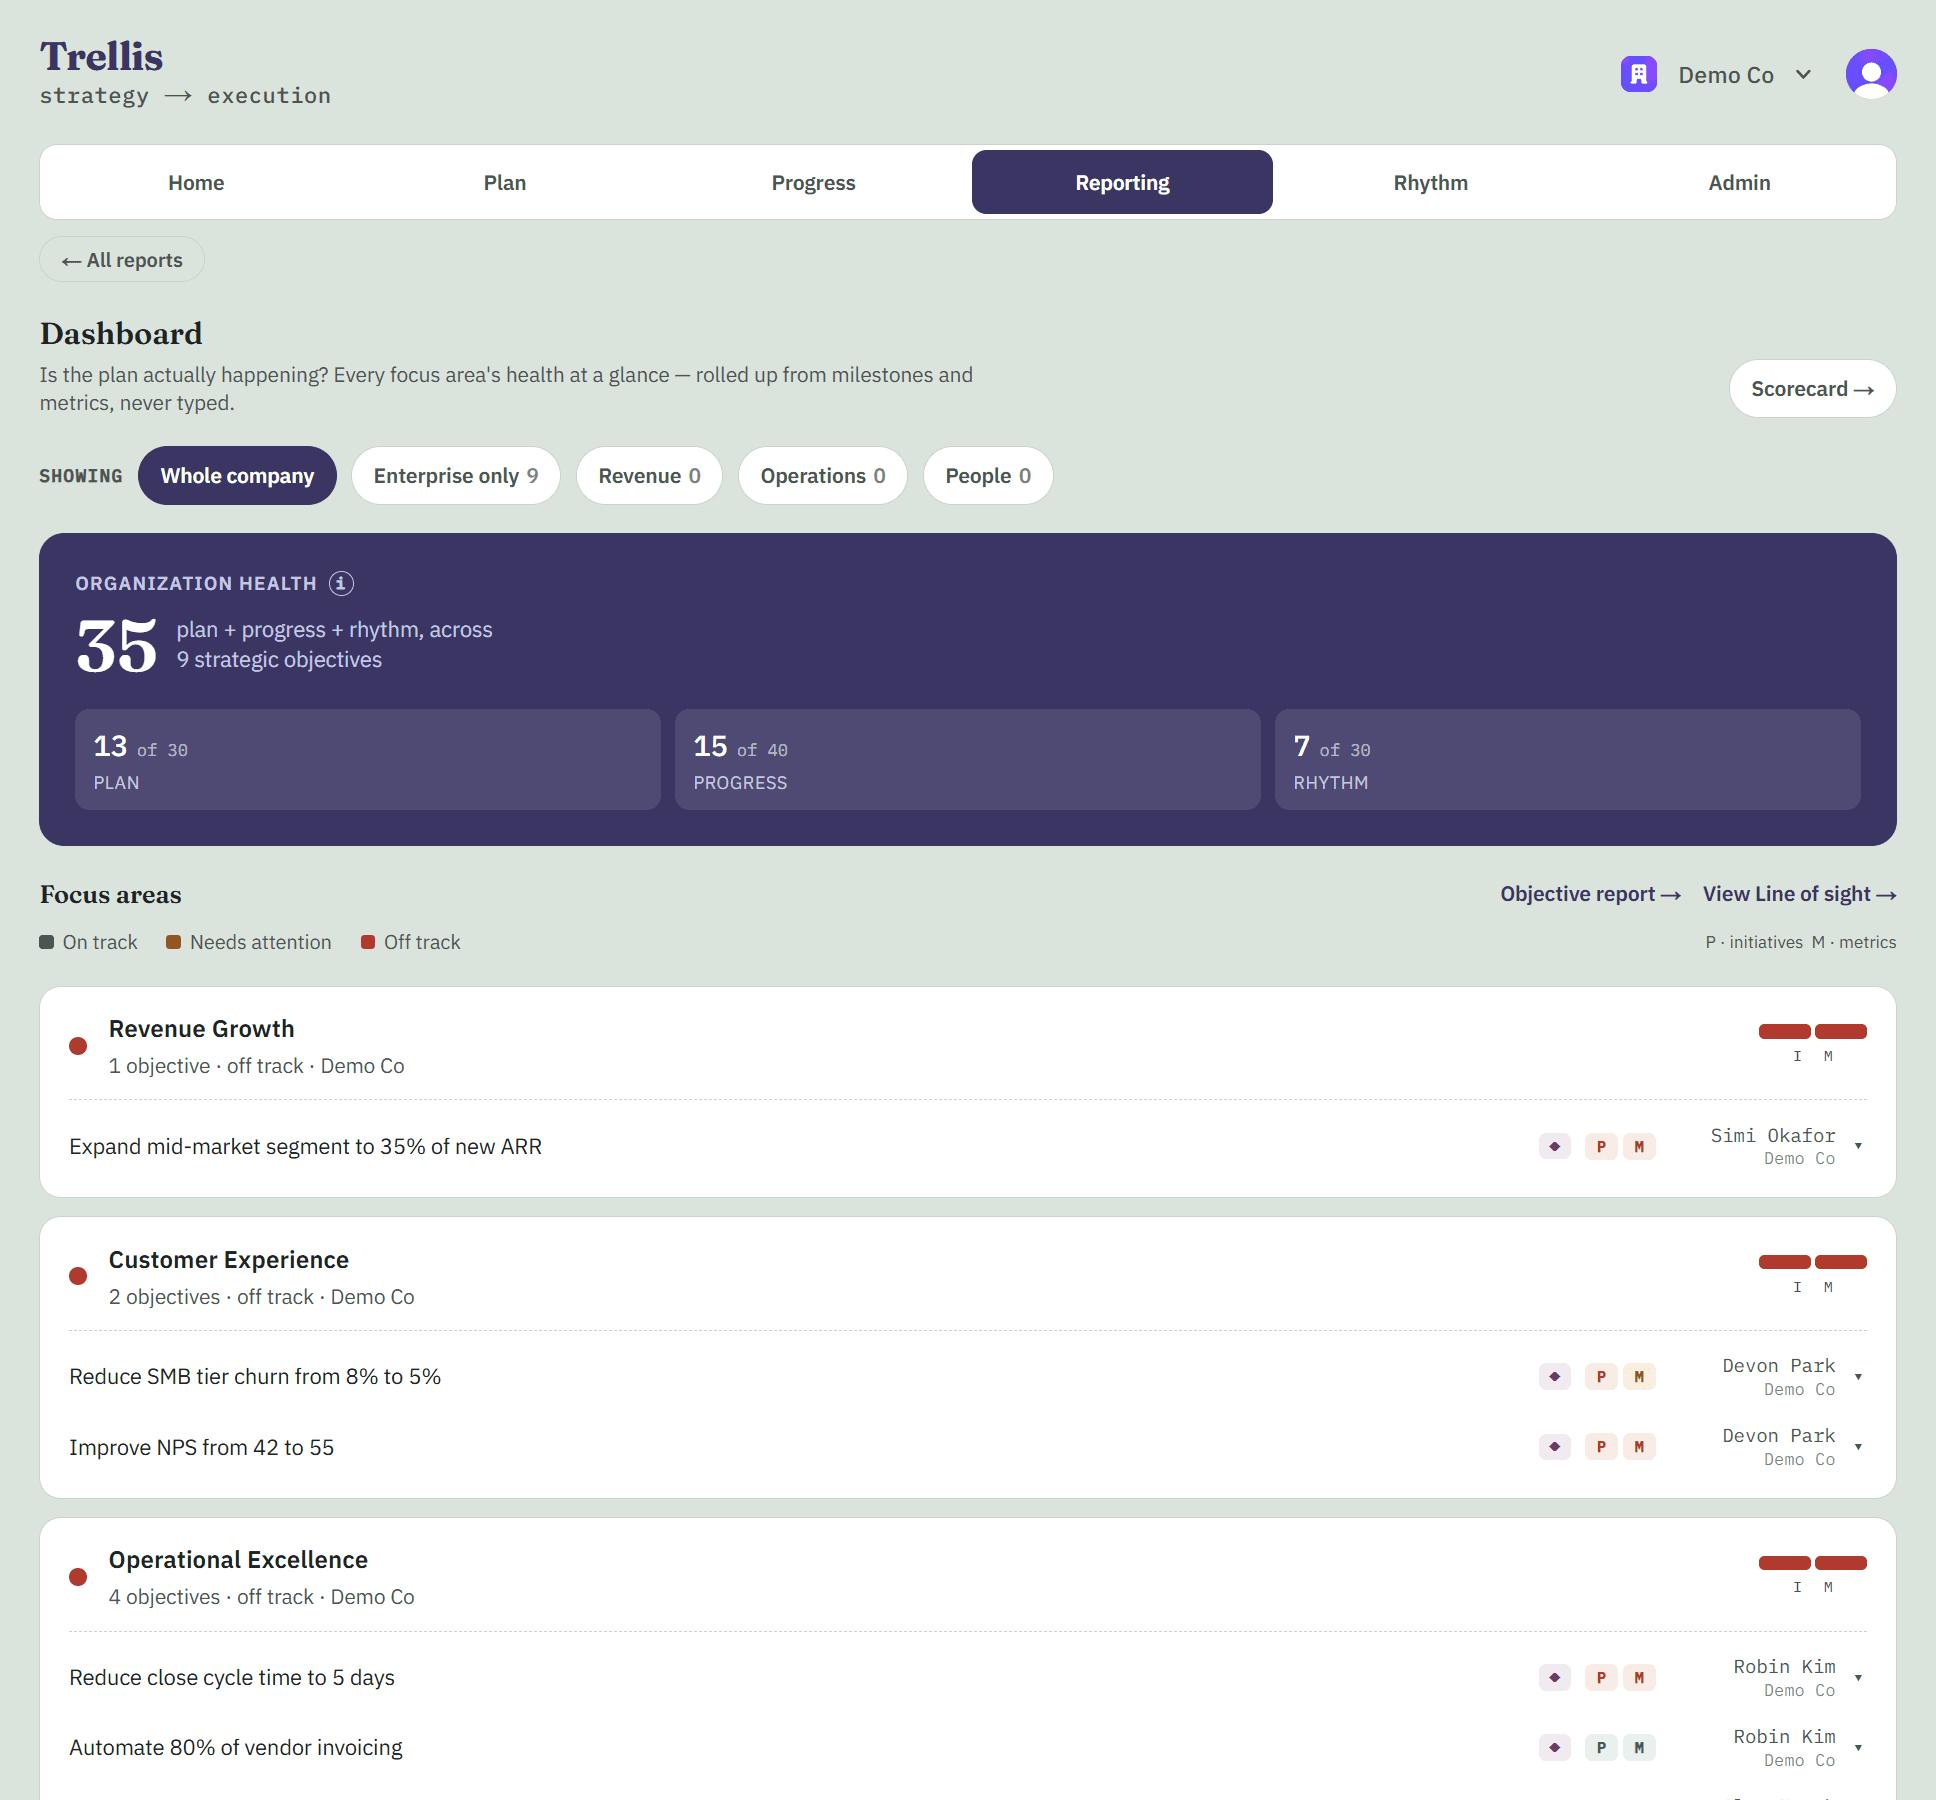Click View Line of sight link
Screen dimensions: 1936x1800
1799,894
